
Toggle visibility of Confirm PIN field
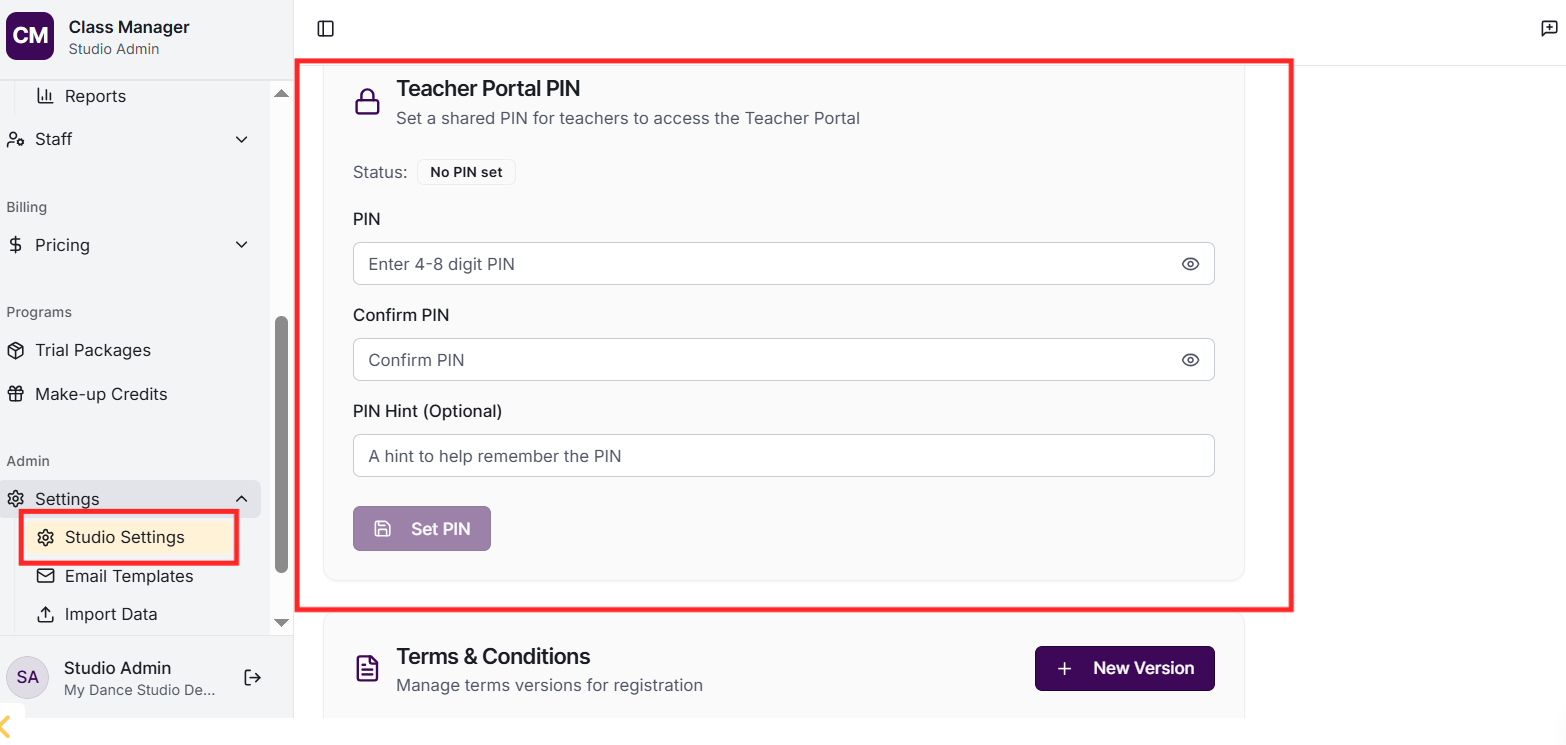click(1190, 360)
